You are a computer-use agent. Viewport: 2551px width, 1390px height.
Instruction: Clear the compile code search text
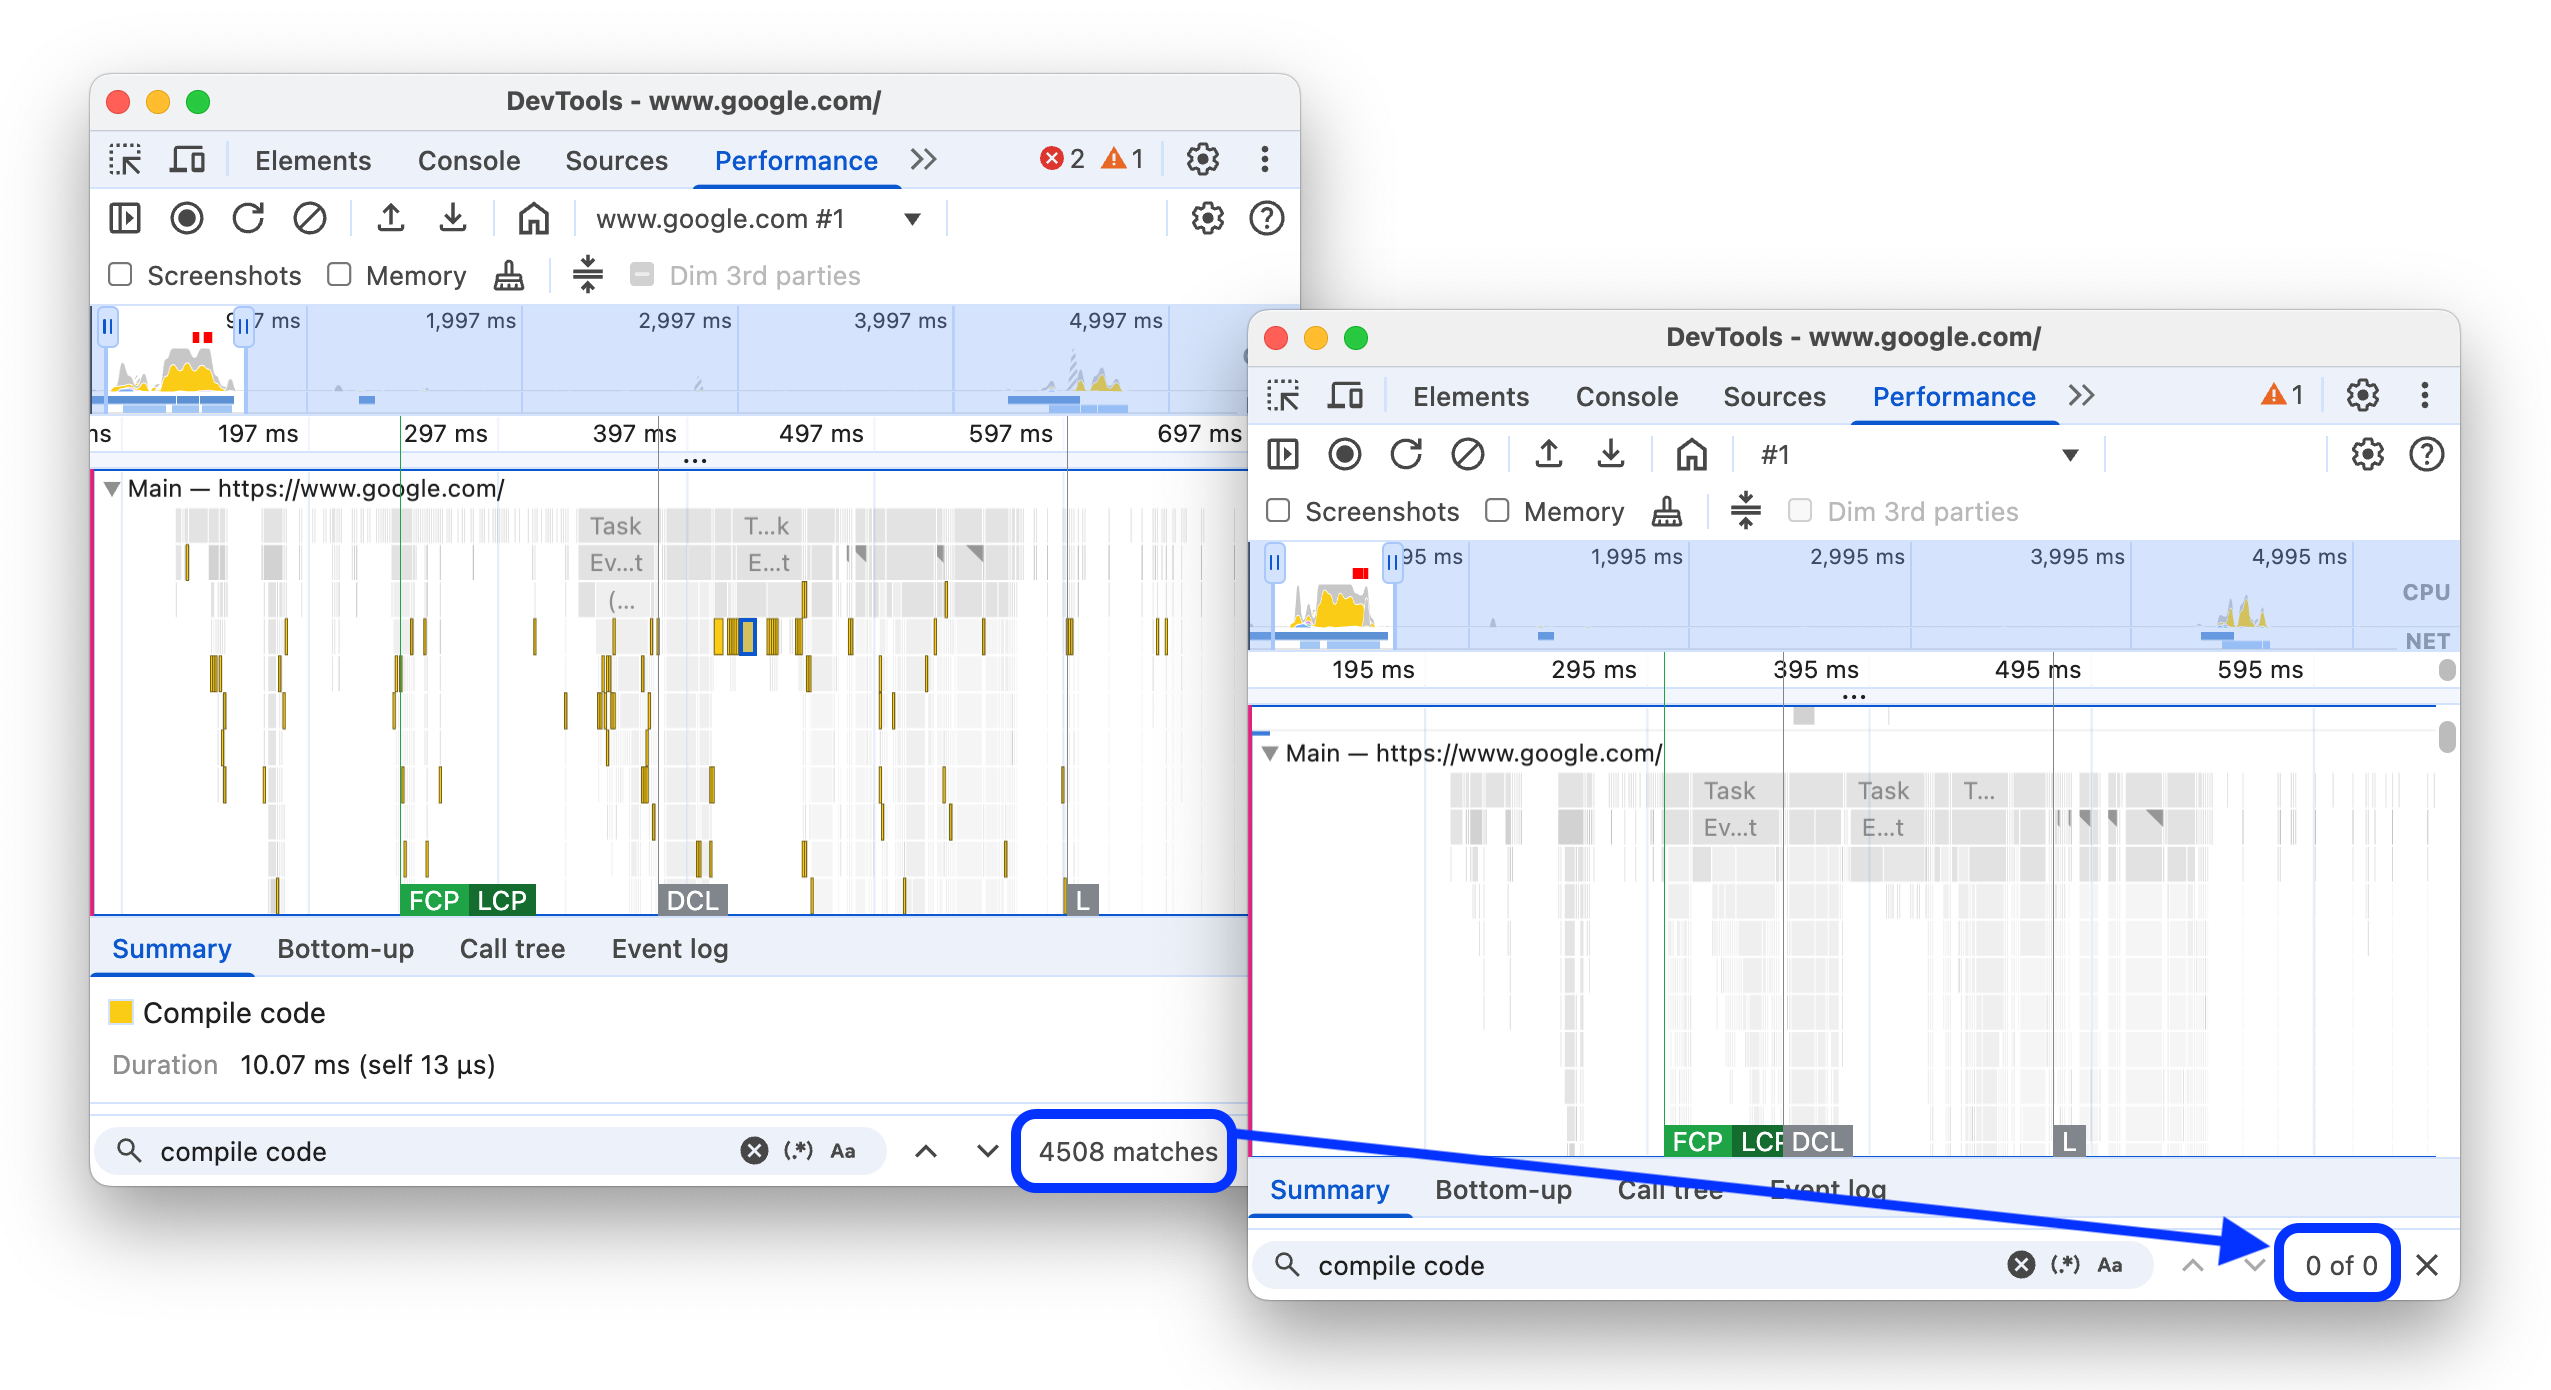tap(755, 1151)
